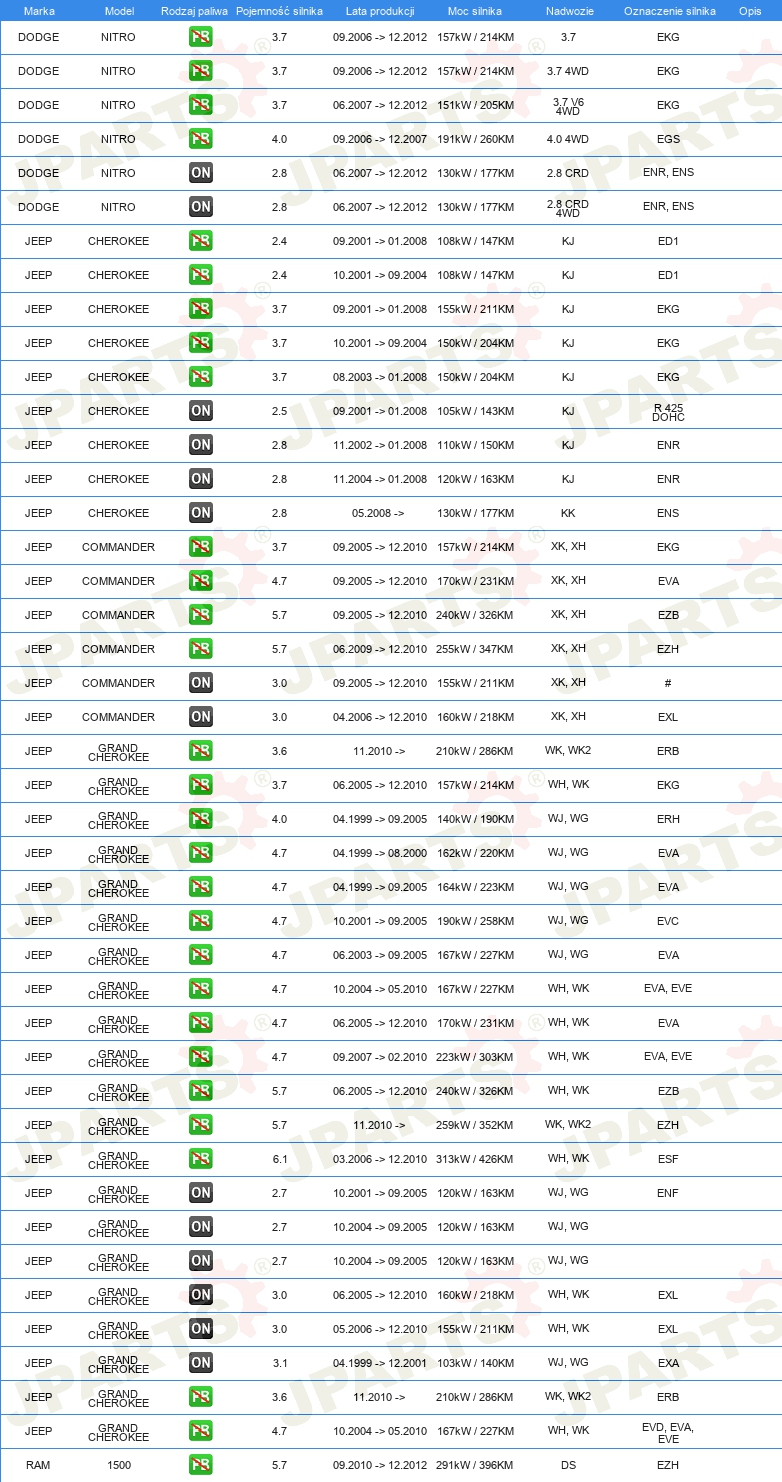Screen dimensions: 782x1482
Task: Click petrol icon for Grand Cherokee 4.7 223kW
Action: [201, 1057]
